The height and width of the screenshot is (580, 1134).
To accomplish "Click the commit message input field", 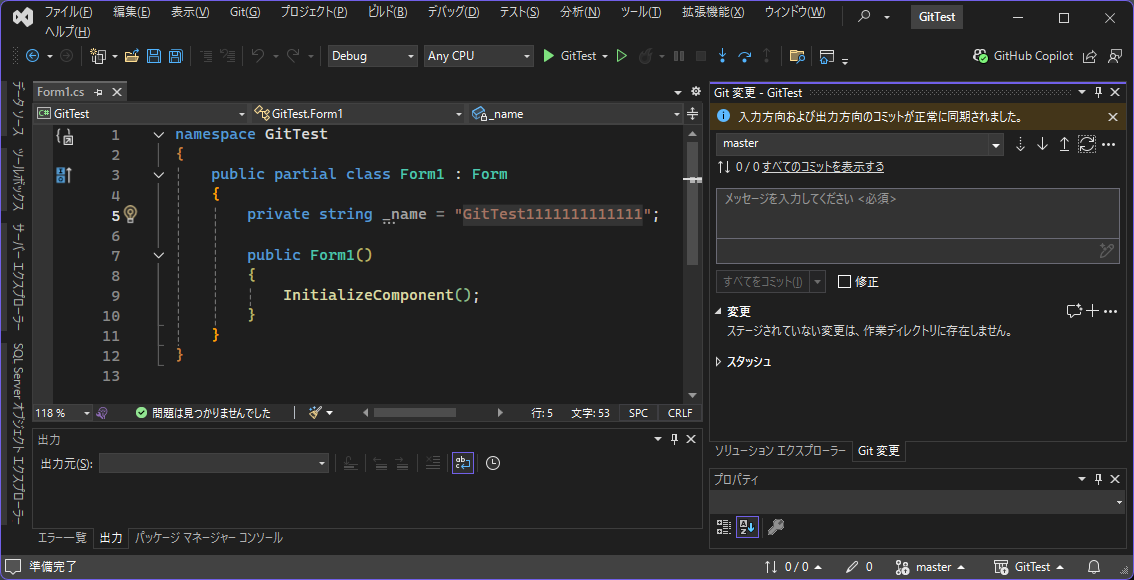I will click(x=917, y=212).
